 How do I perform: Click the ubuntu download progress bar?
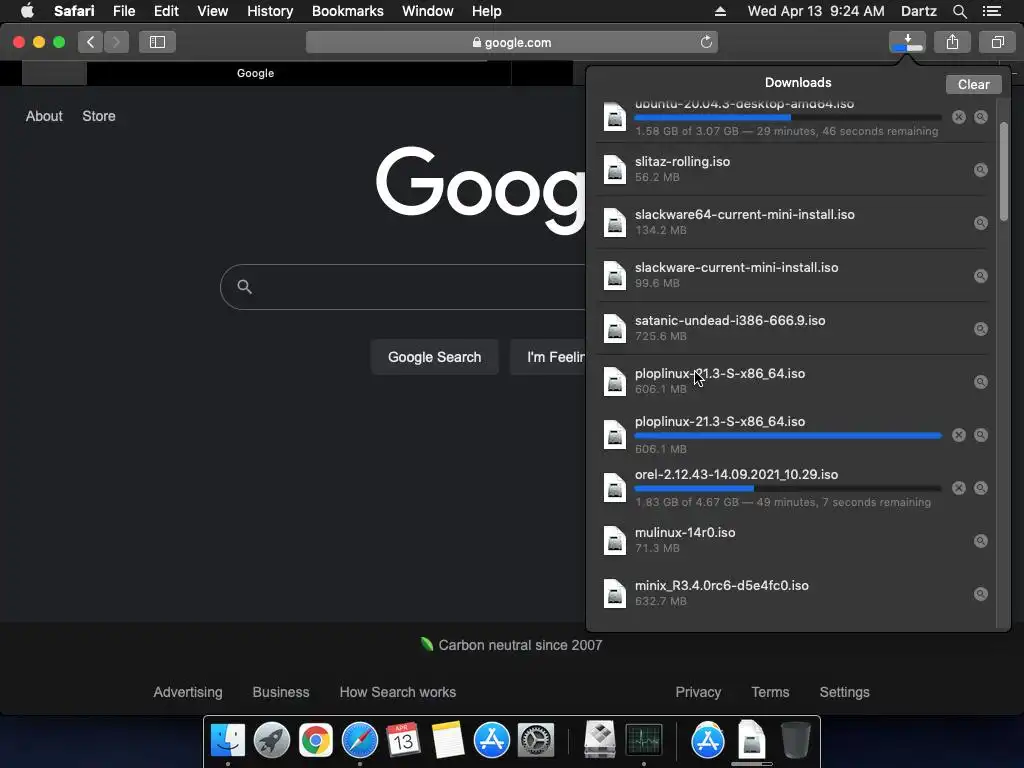pyautogui.click(x=788, y=118)
